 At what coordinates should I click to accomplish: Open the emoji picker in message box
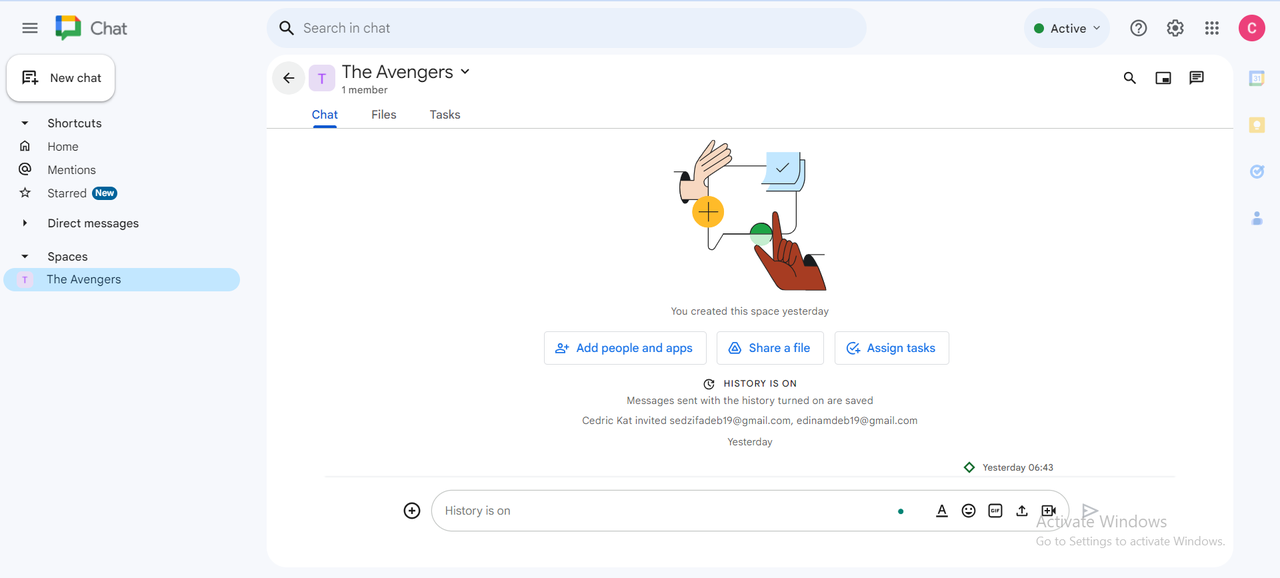(x=968, y=511)
